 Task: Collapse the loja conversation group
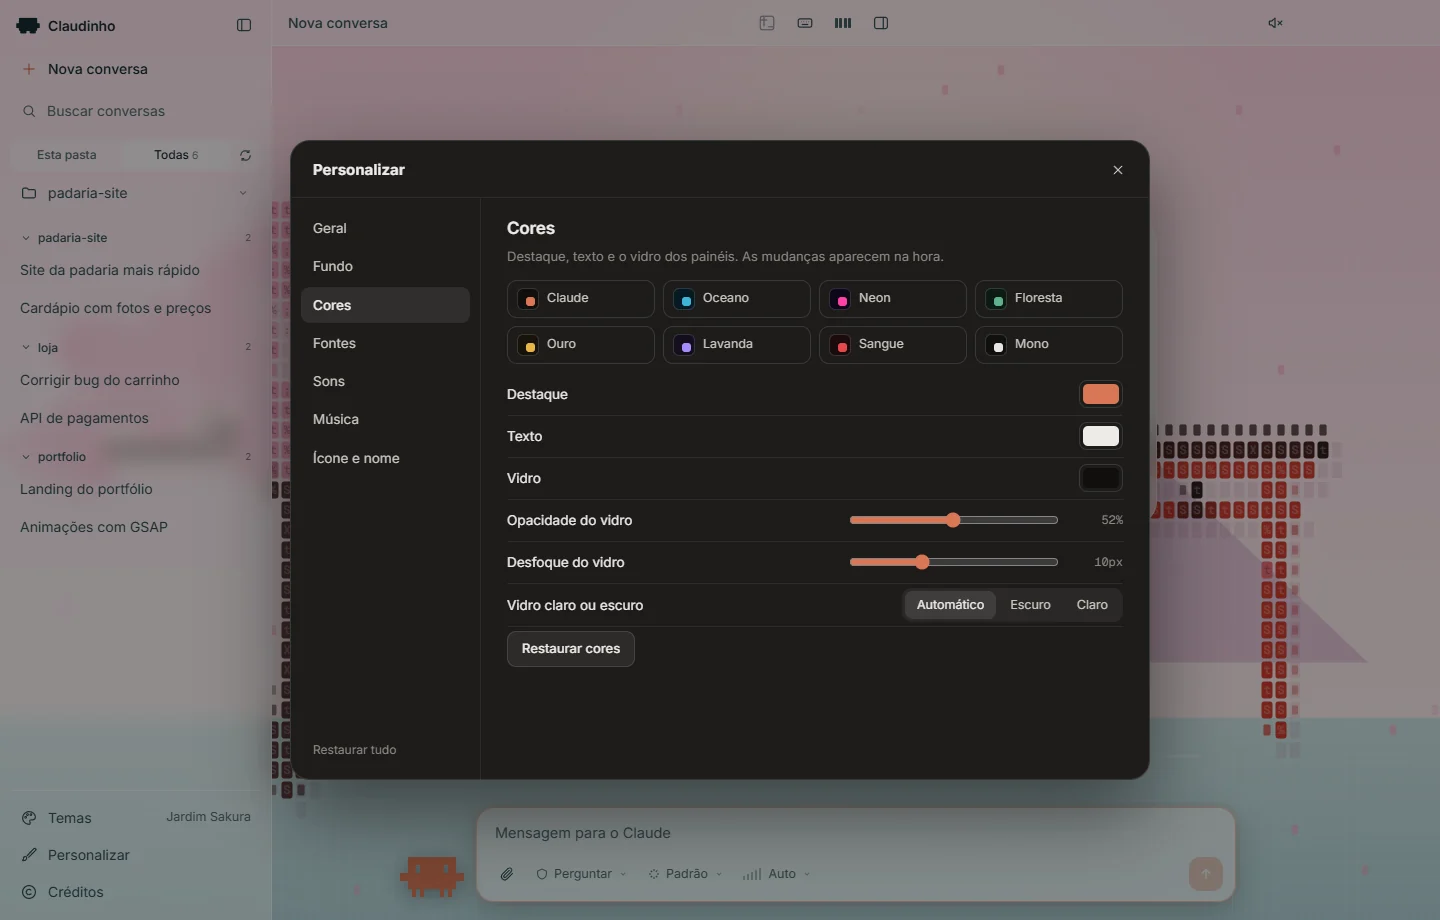26,348
